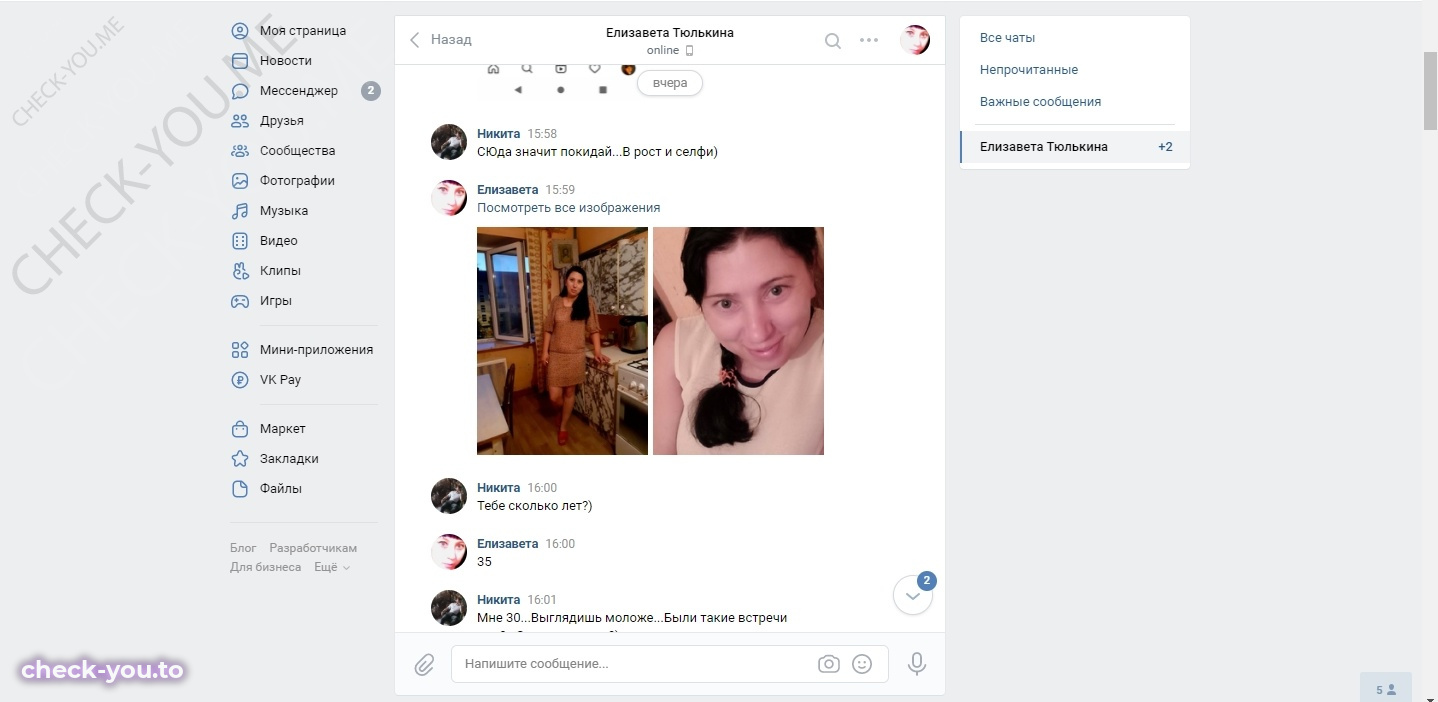Open the emoji smiley picker
Screen dimensions: 1438x702
pyautogui.click(x=862, y=664)
